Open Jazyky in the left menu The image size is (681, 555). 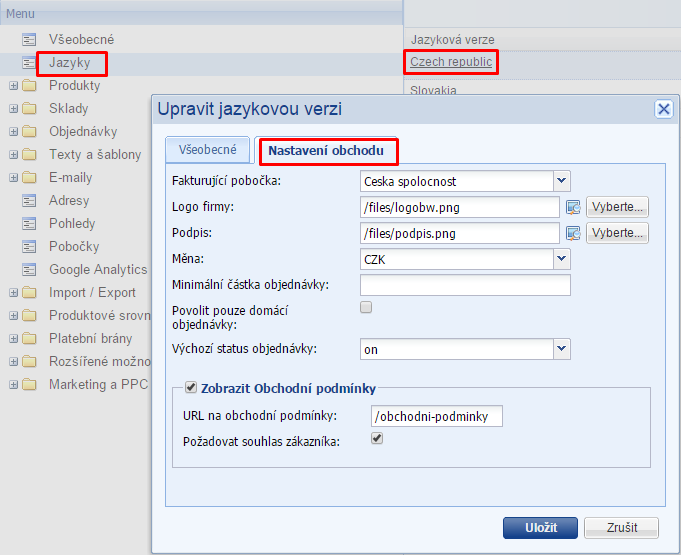69,63
